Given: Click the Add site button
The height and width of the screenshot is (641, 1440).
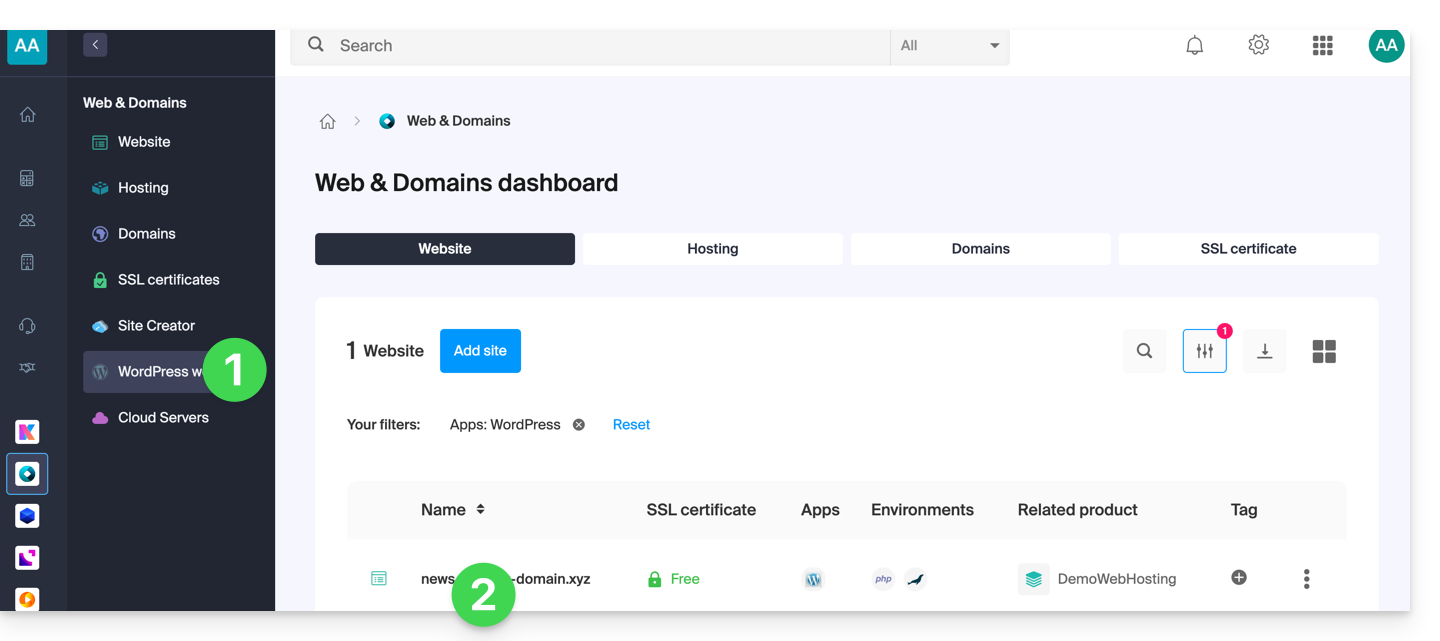Looking at the screenshot, I should [480, 351].
